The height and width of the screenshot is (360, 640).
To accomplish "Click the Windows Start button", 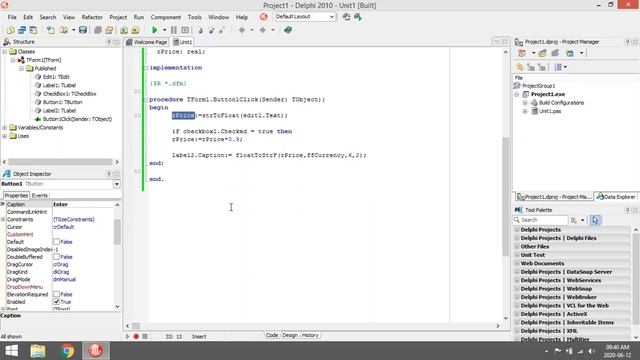I will 11,351.
